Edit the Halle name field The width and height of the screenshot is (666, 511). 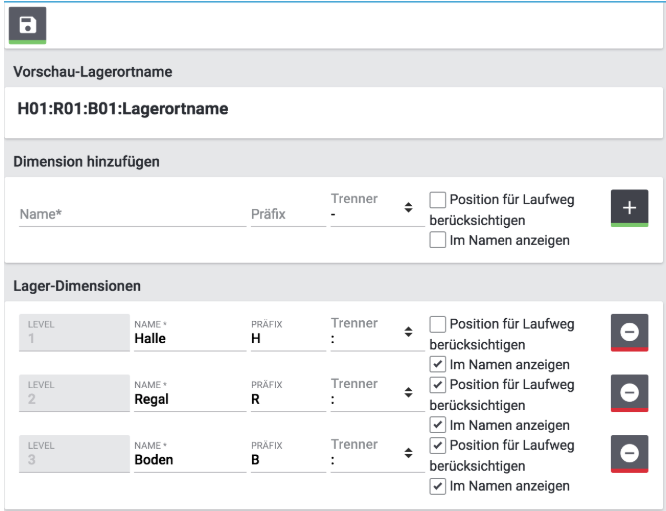point(190,333)
